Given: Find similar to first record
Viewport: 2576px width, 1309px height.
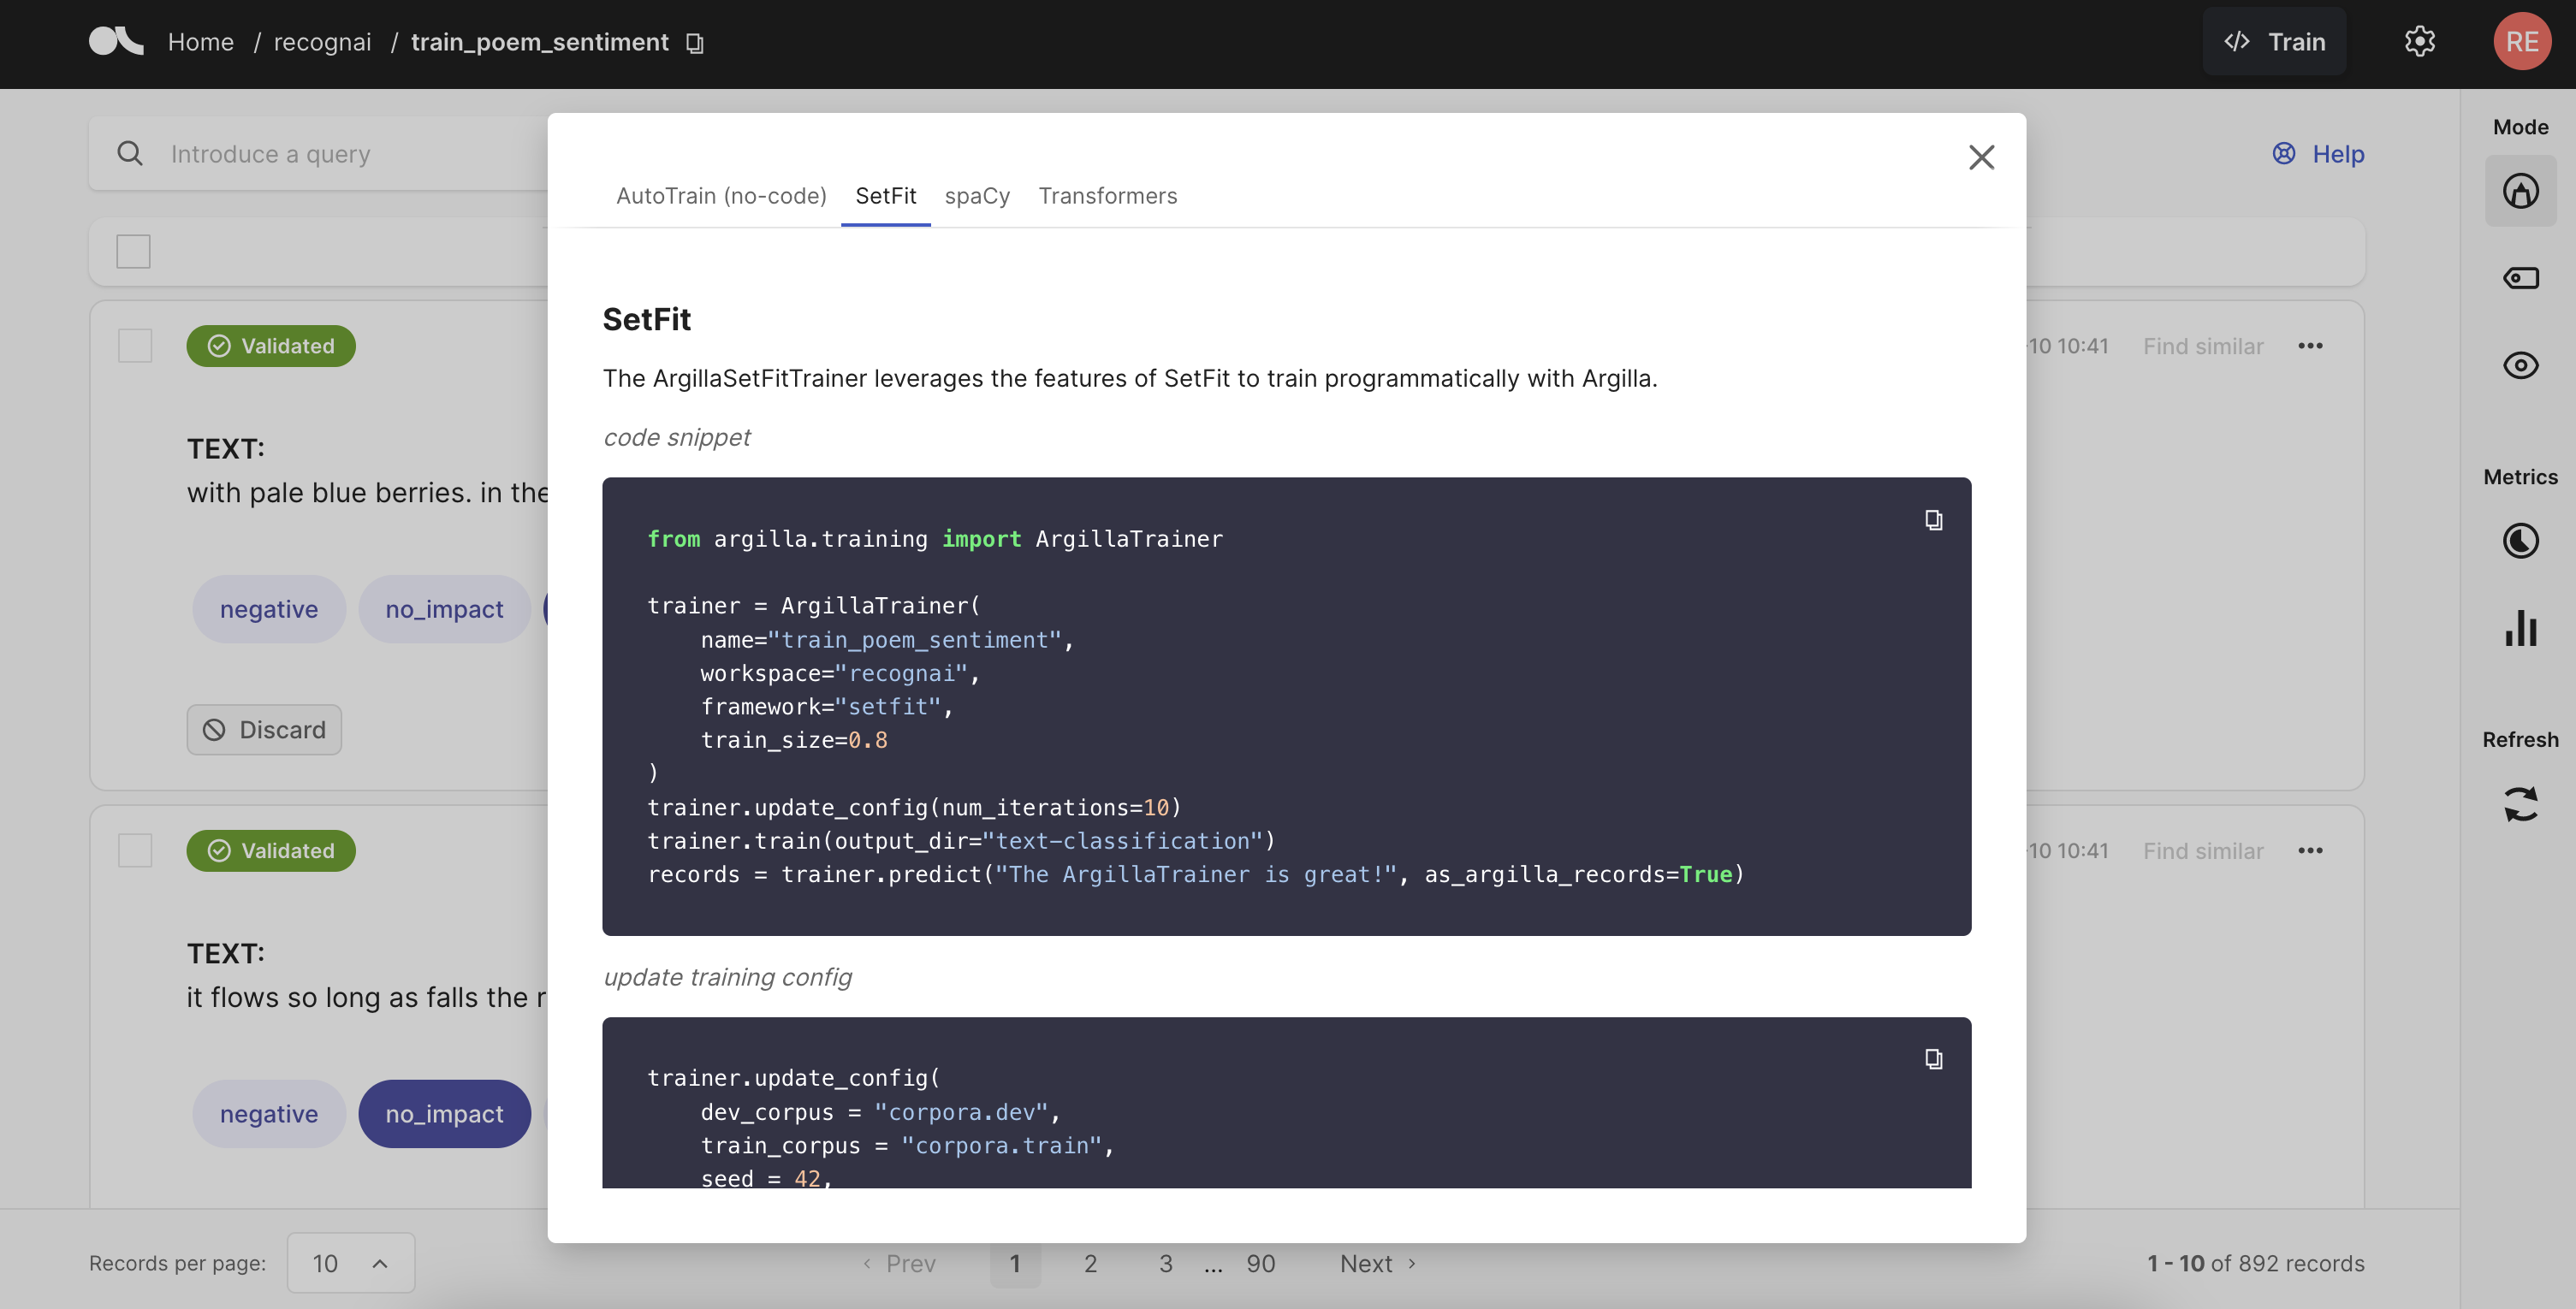Looking at the screenshot, I should [x=2203, y=346].
